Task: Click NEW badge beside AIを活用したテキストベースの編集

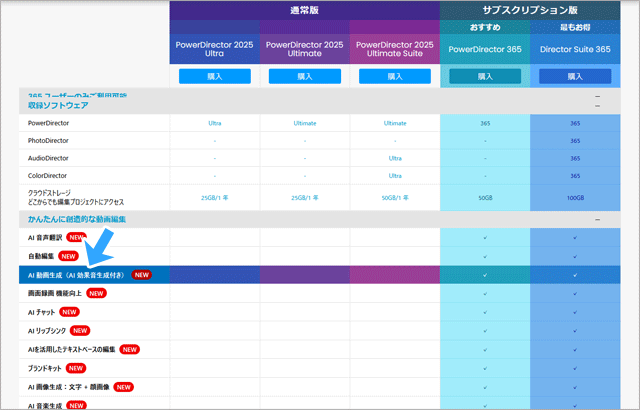Action: [130, 350]
